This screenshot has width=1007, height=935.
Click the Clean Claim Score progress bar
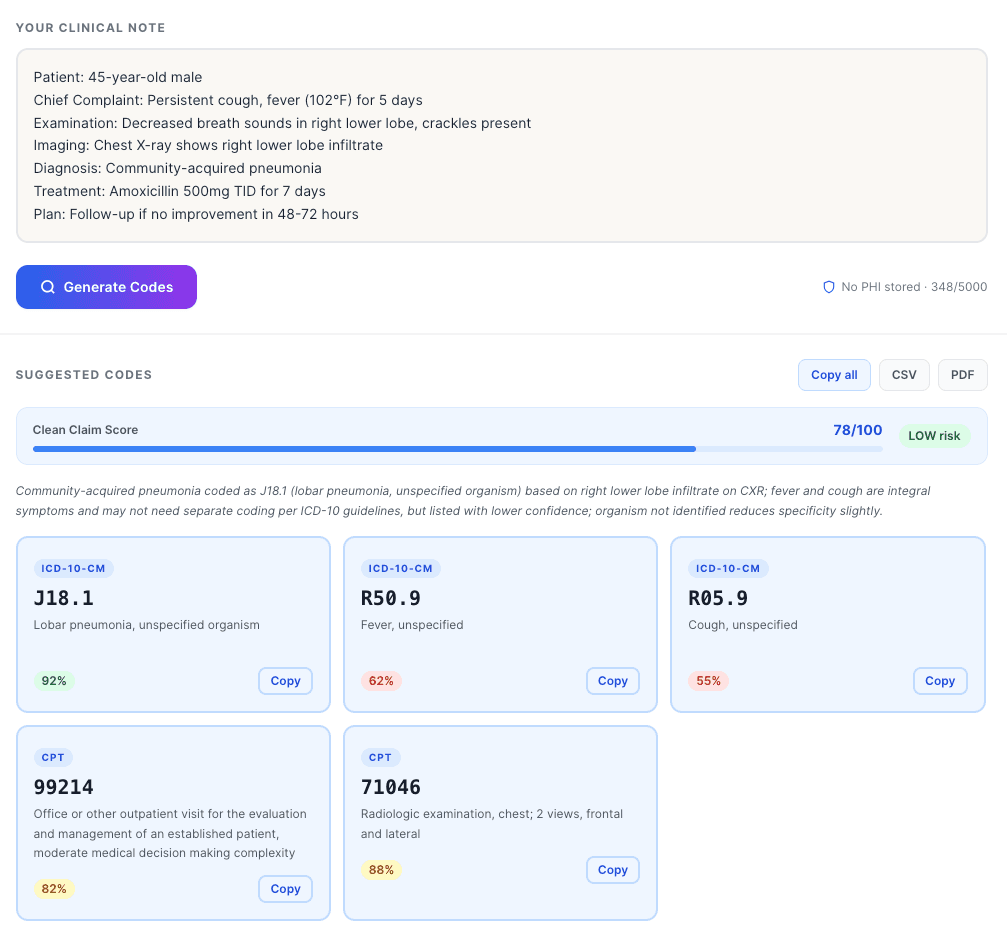457,449
